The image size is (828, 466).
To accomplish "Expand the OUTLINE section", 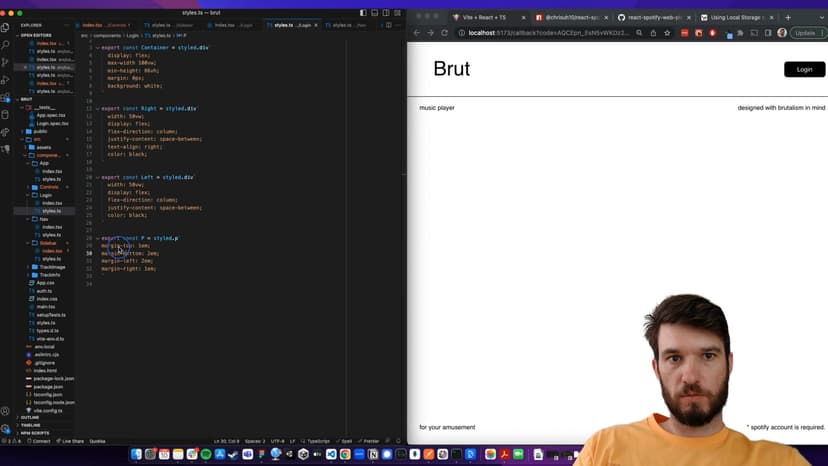I will pos(30,417).
